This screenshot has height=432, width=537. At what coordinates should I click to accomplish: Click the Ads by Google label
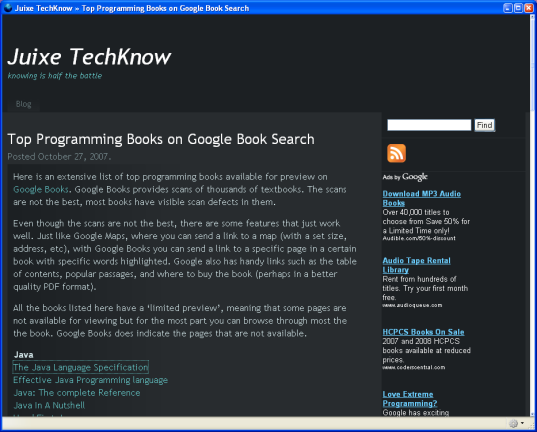point(405,177)
